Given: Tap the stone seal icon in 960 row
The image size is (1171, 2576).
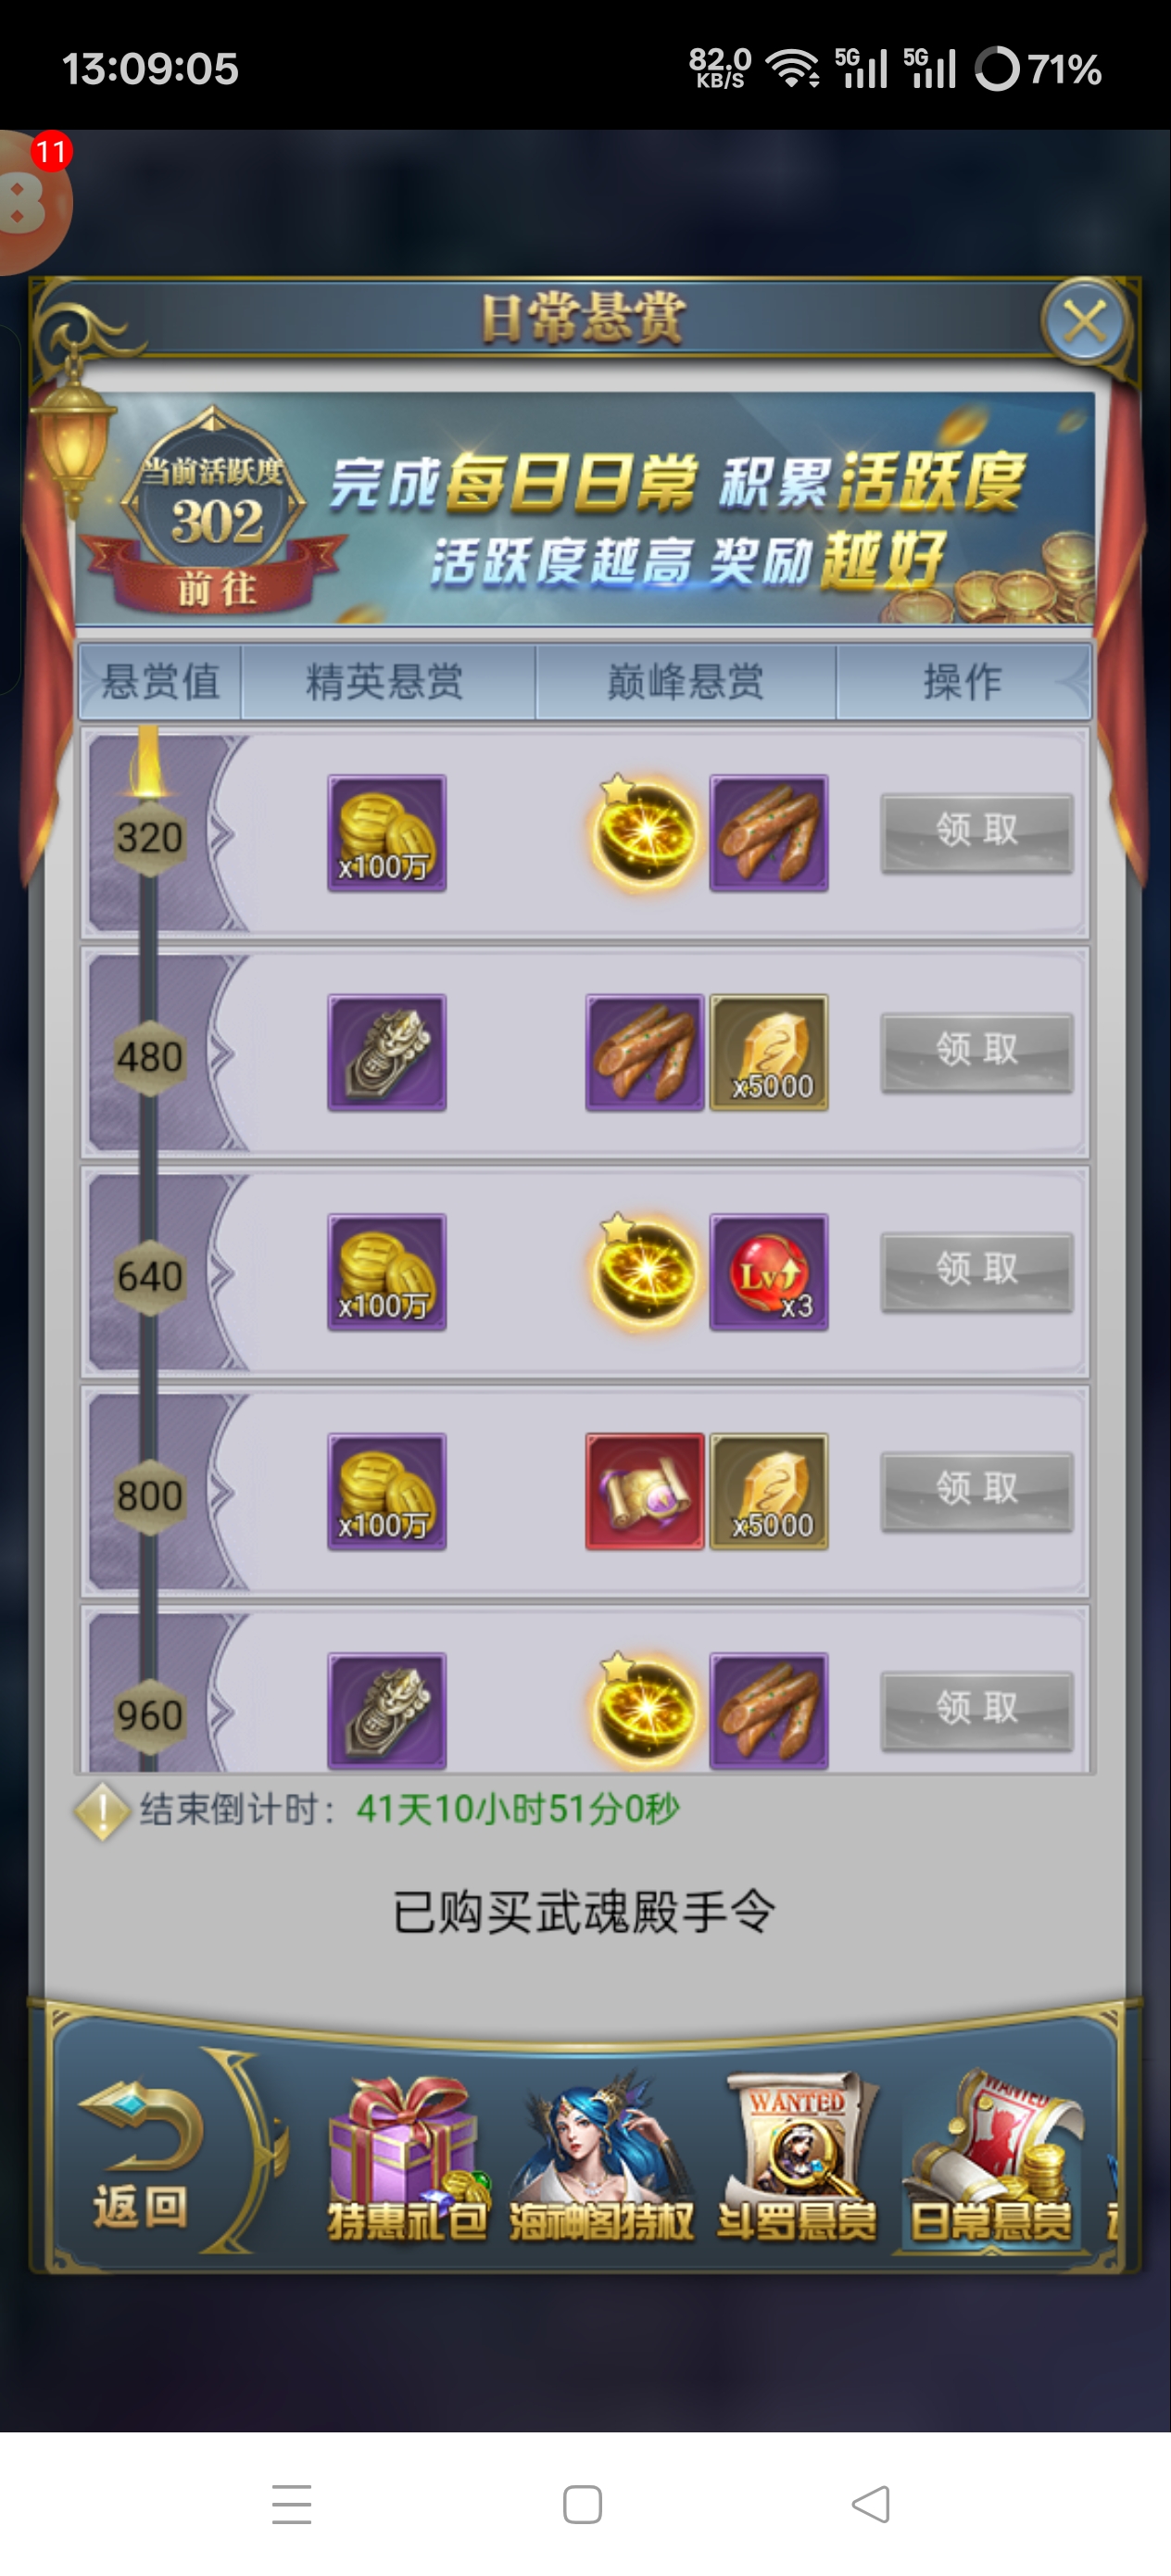Looking at the screenshot, I should coord(387,1710).
